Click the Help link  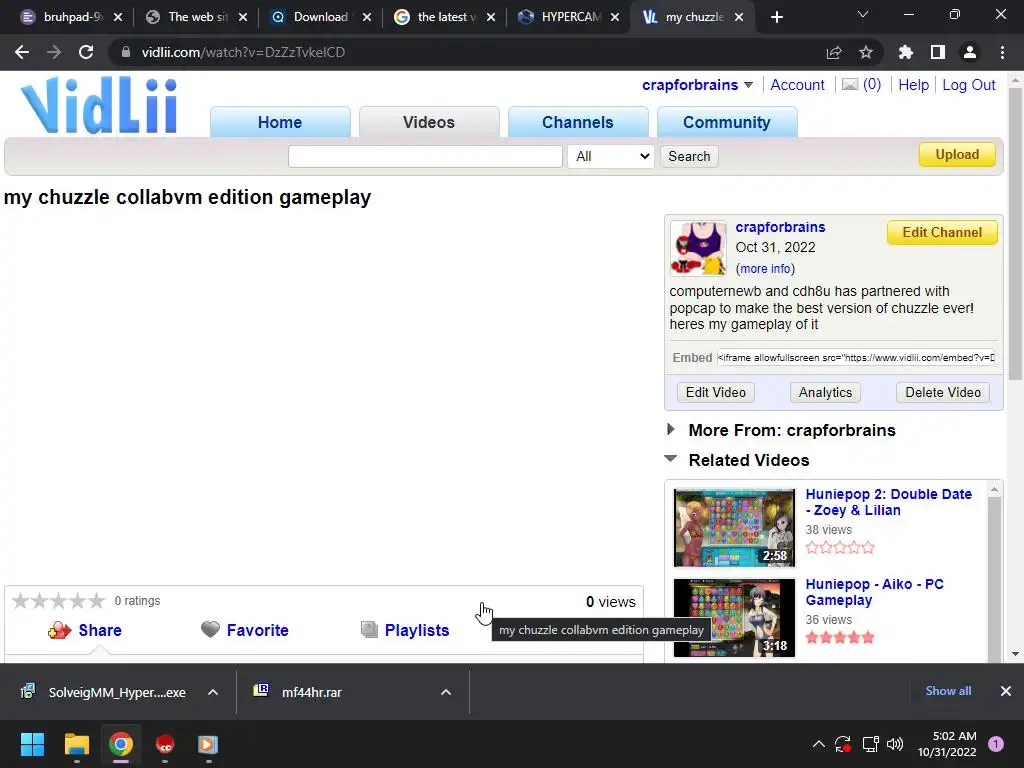click(914, 85)
